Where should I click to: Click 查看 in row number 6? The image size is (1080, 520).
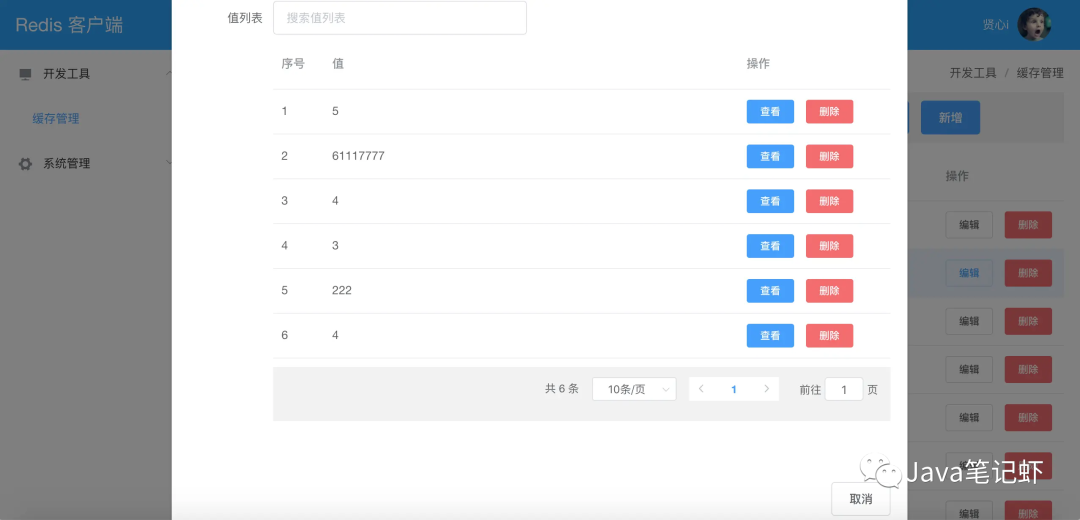point(770,335)
